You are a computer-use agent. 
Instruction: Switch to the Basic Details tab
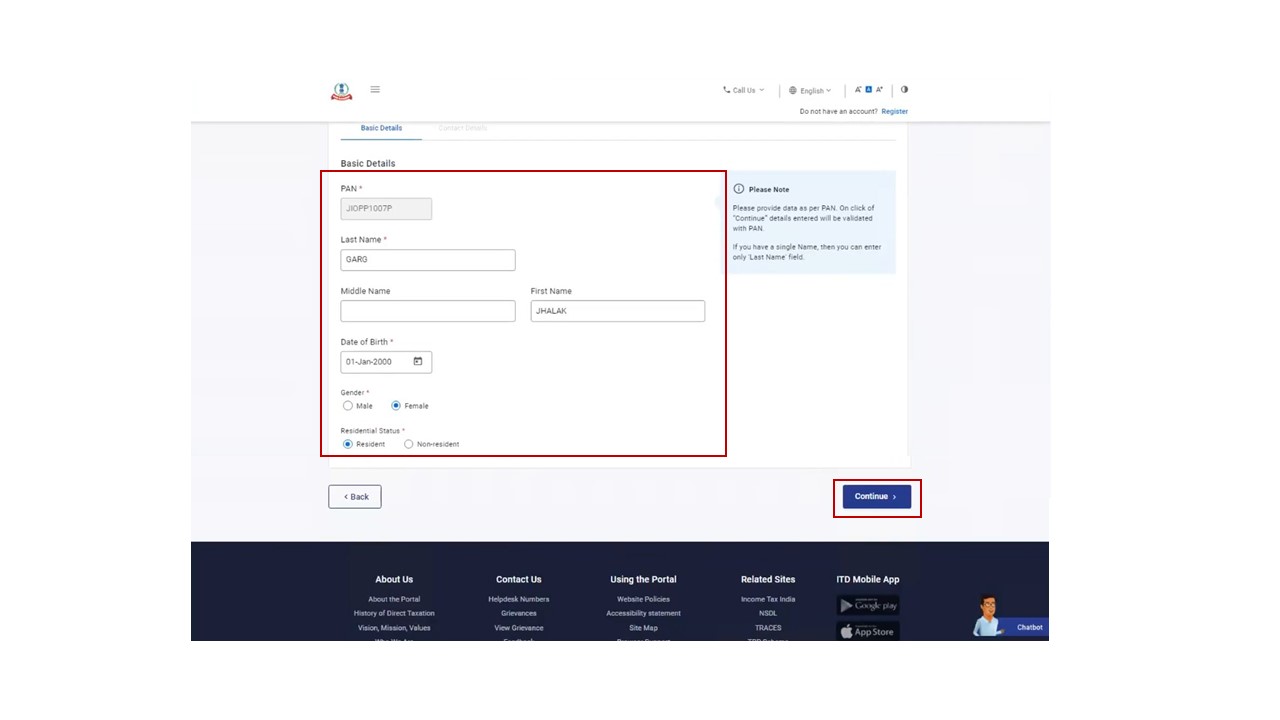(x=381, y=128)
